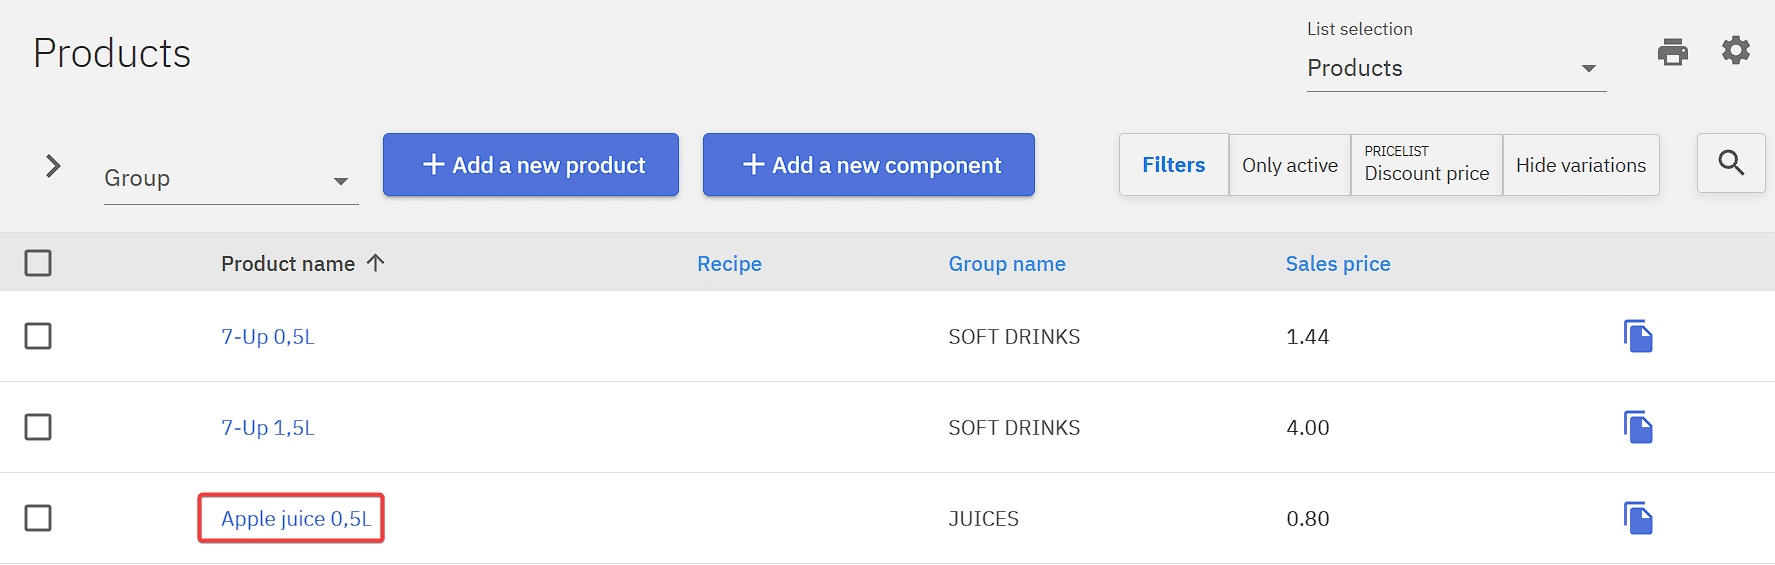Sort by the Recipe column
This screenshot has width=1775, height=565.
point(729,264)
